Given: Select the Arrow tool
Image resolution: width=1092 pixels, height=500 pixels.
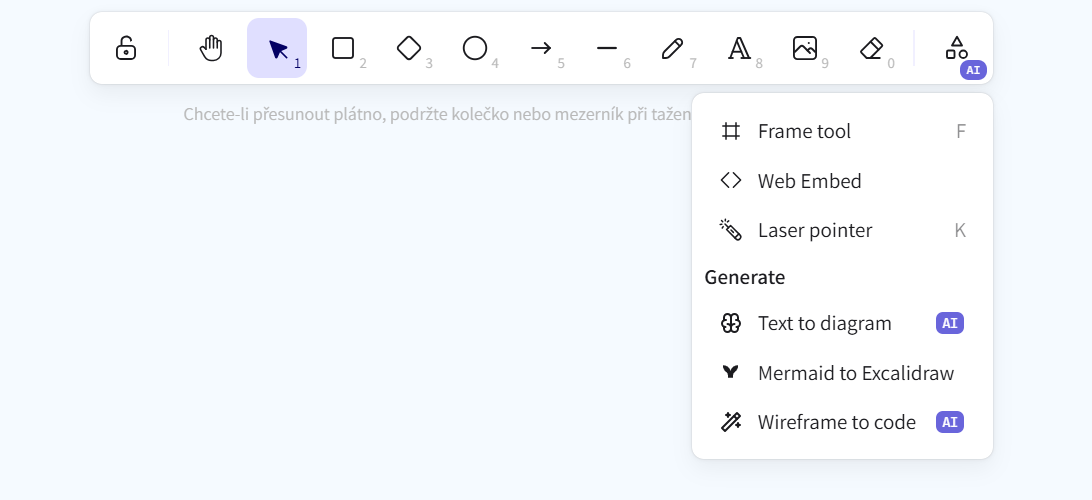Looking at the screenshot, I should coord(541,48).
